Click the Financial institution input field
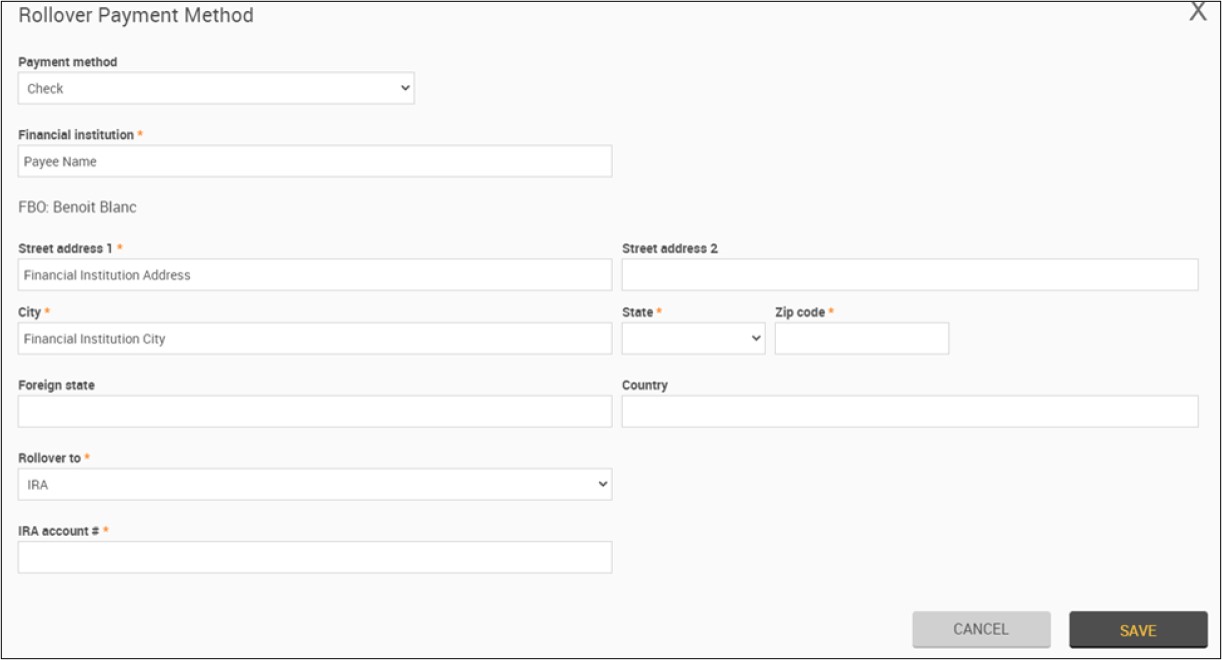This screenshot has width=1222, height=660. pos(315,162)
